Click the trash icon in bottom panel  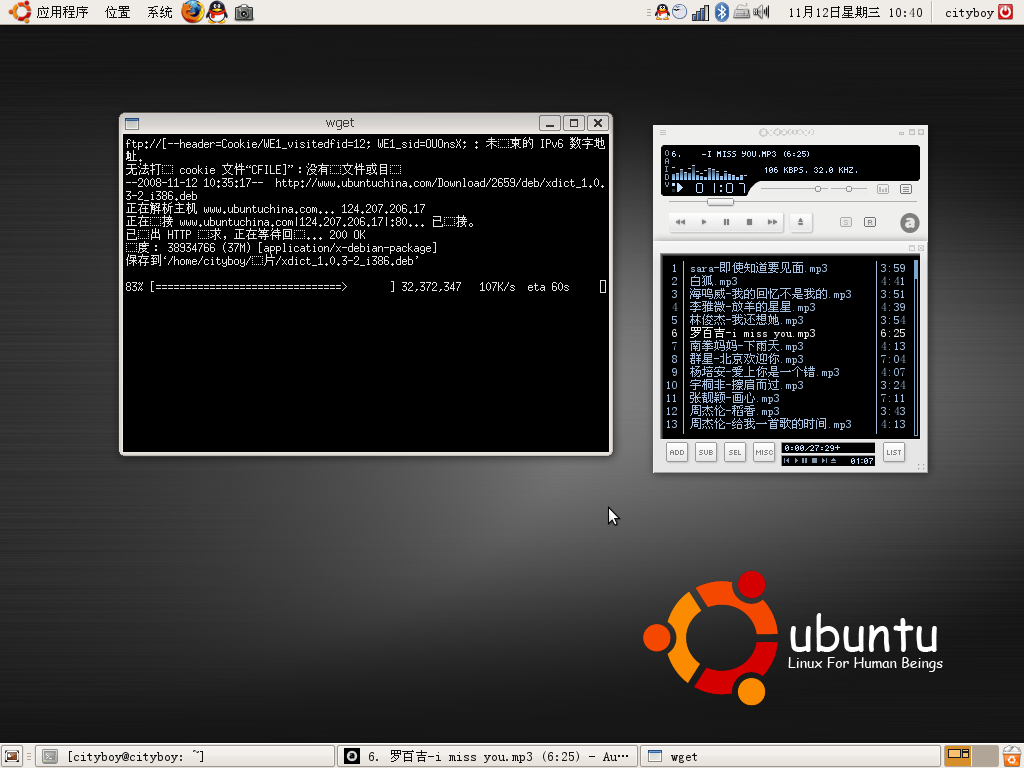click(1012, 756)
